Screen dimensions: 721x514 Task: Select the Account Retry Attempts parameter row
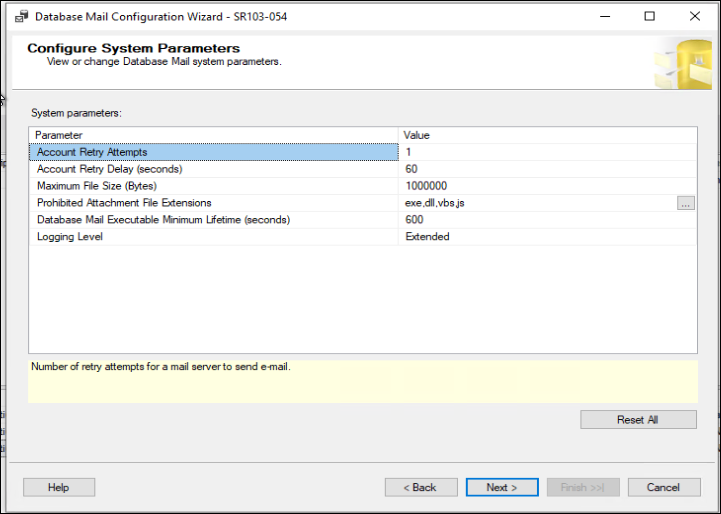point(214,152)
